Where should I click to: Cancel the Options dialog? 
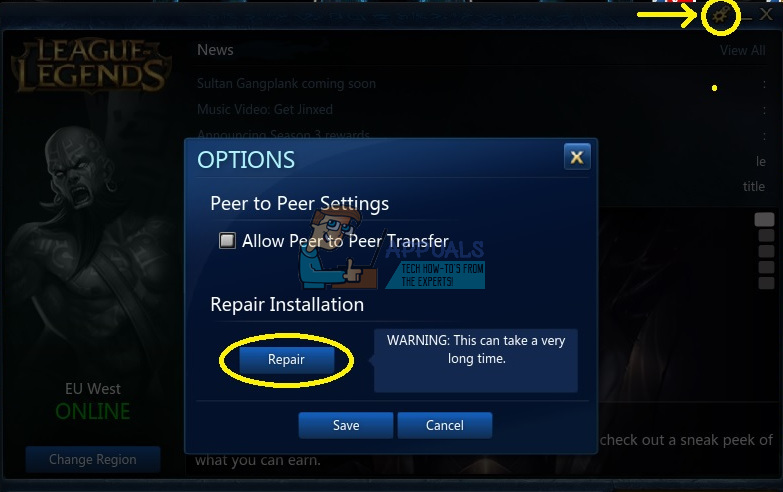(444, 425)
